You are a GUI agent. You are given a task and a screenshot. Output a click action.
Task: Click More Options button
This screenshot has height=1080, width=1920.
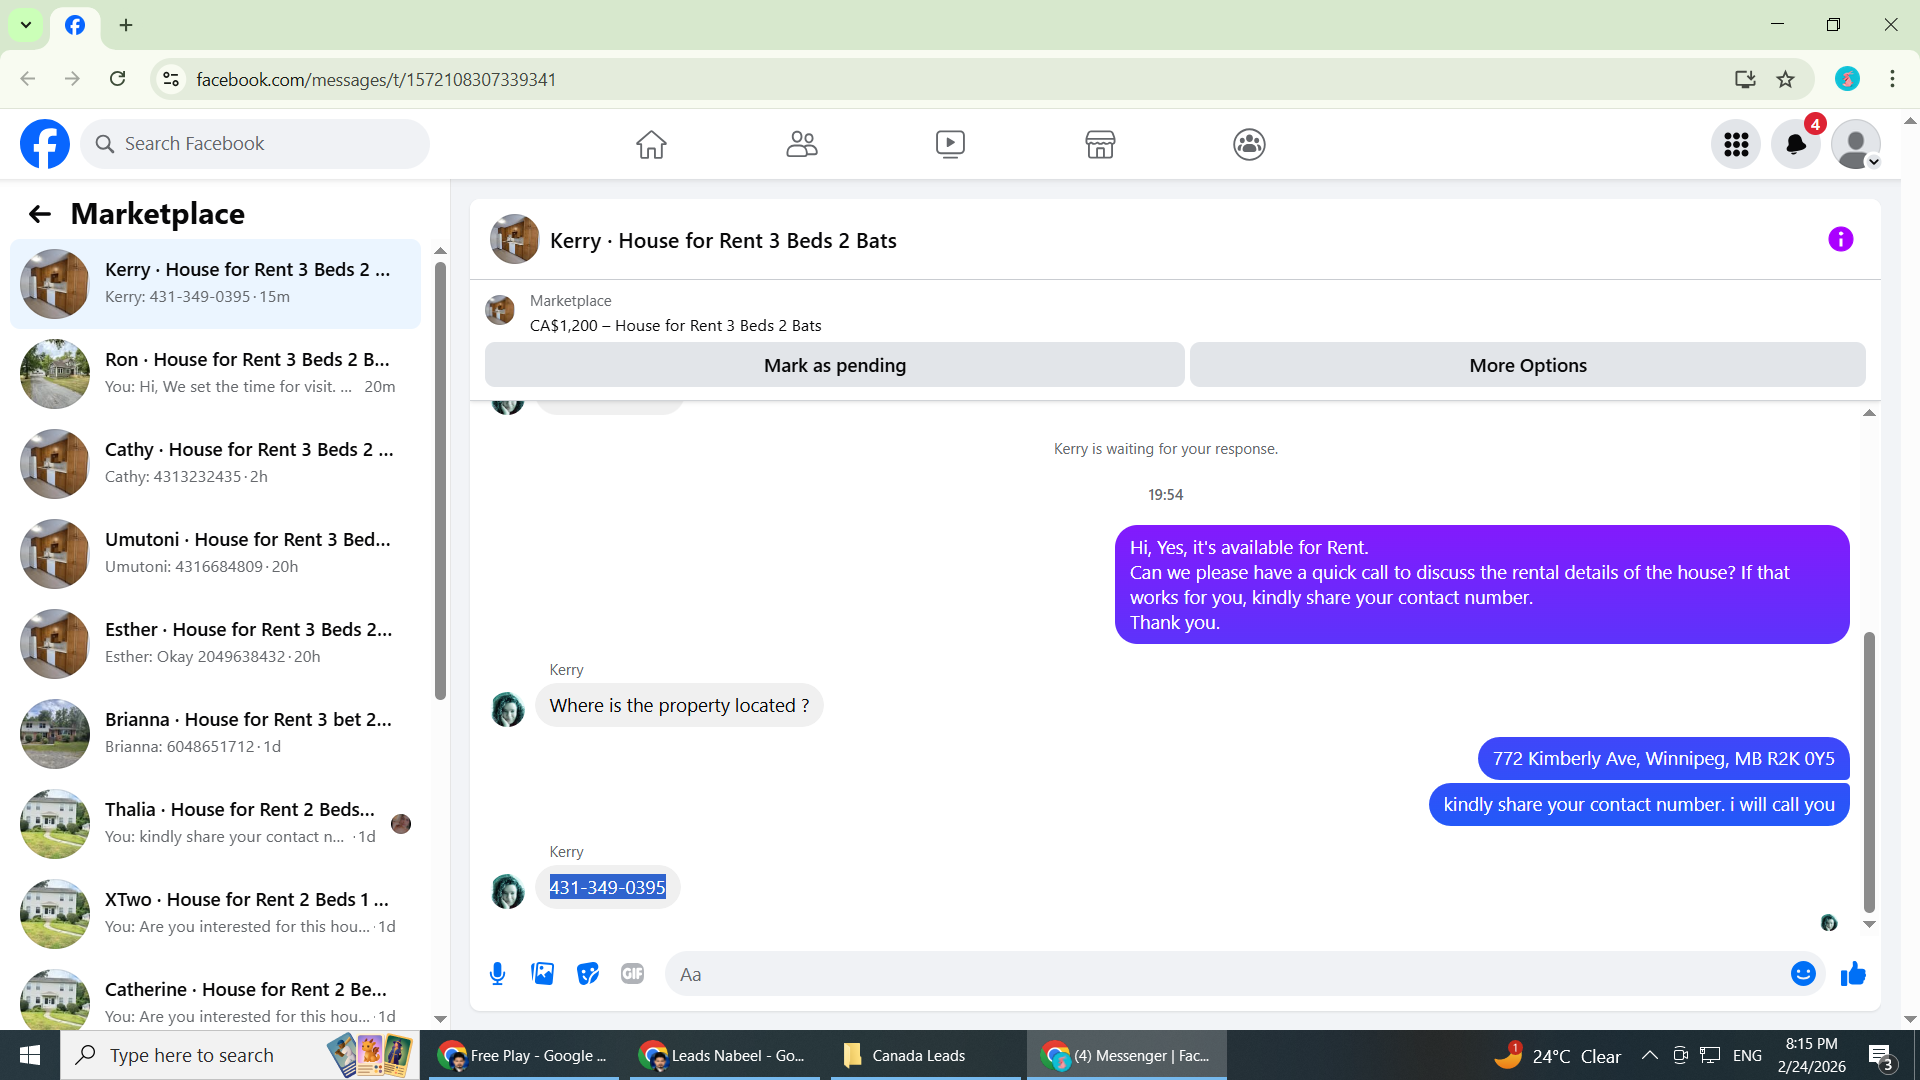1527,365
